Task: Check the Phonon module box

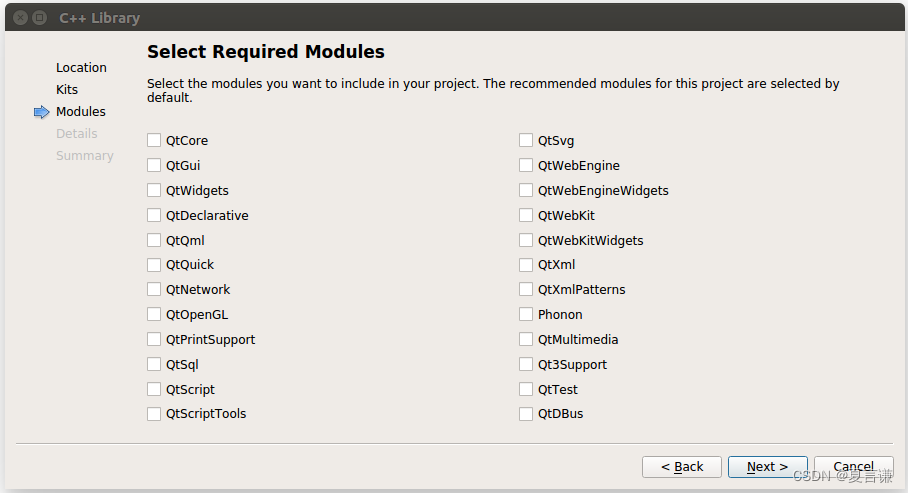Action: click(x=526, y=314)
